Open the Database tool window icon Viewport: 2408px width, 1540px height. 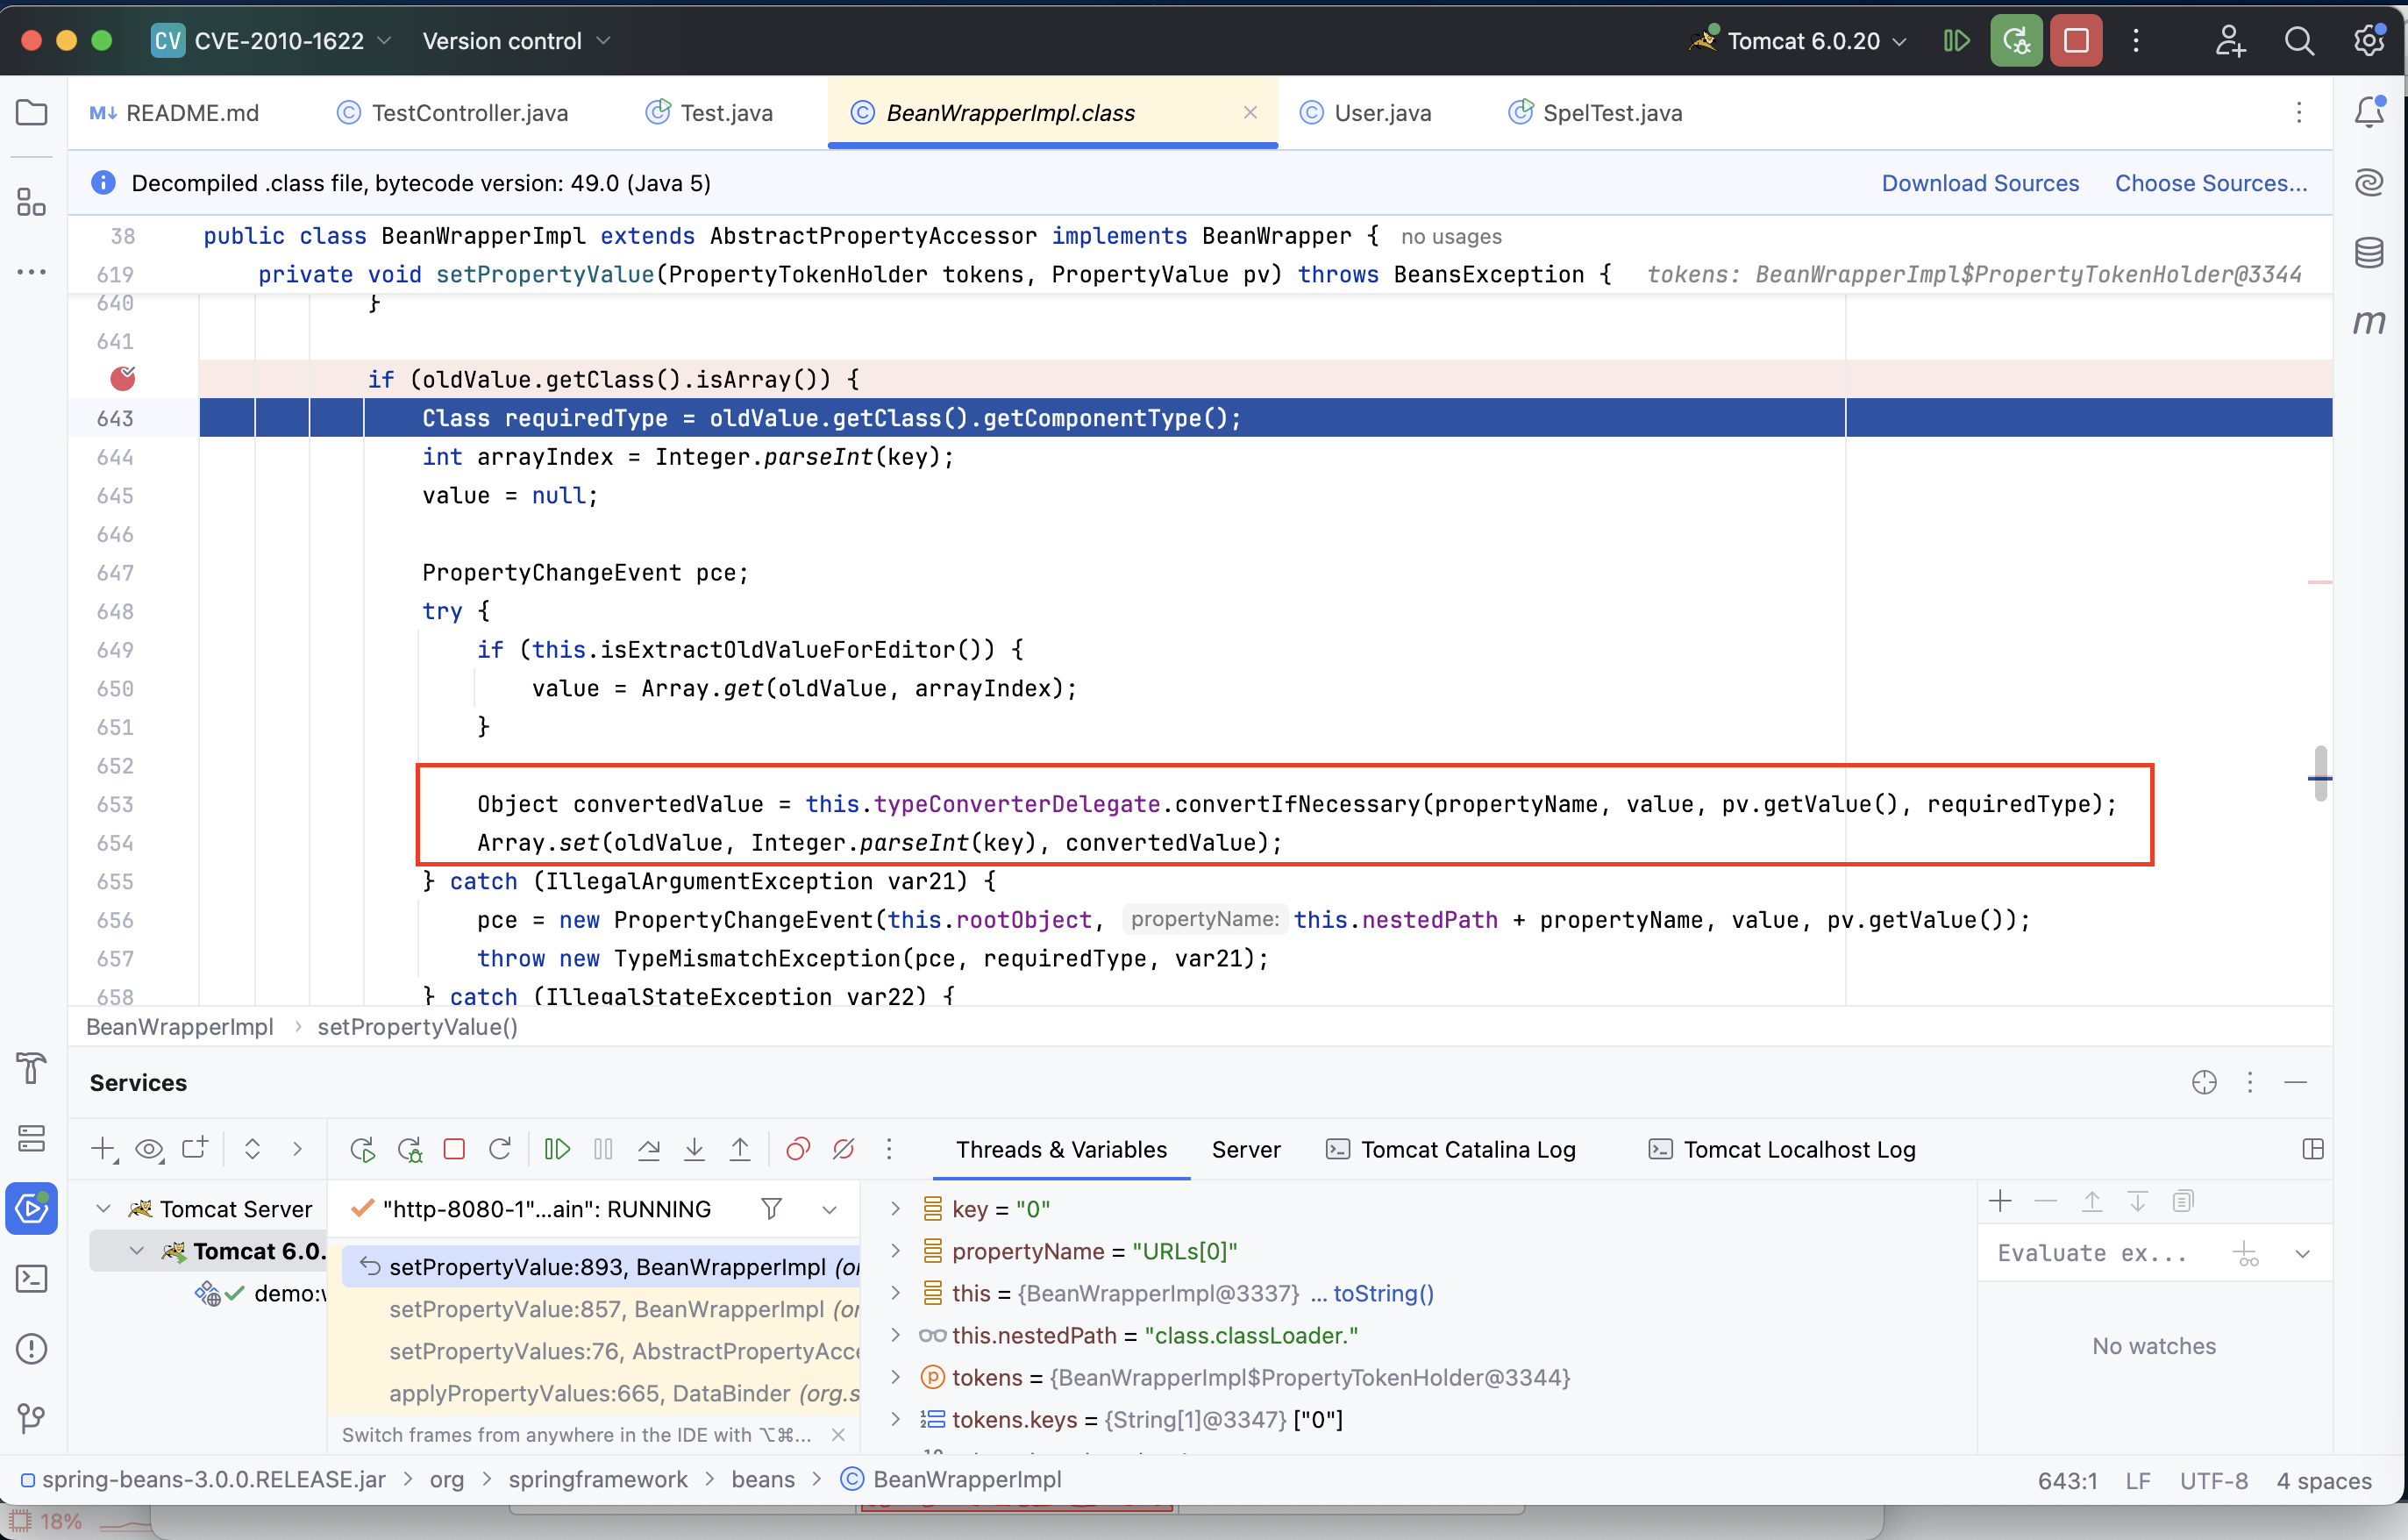coord(2369,252)
